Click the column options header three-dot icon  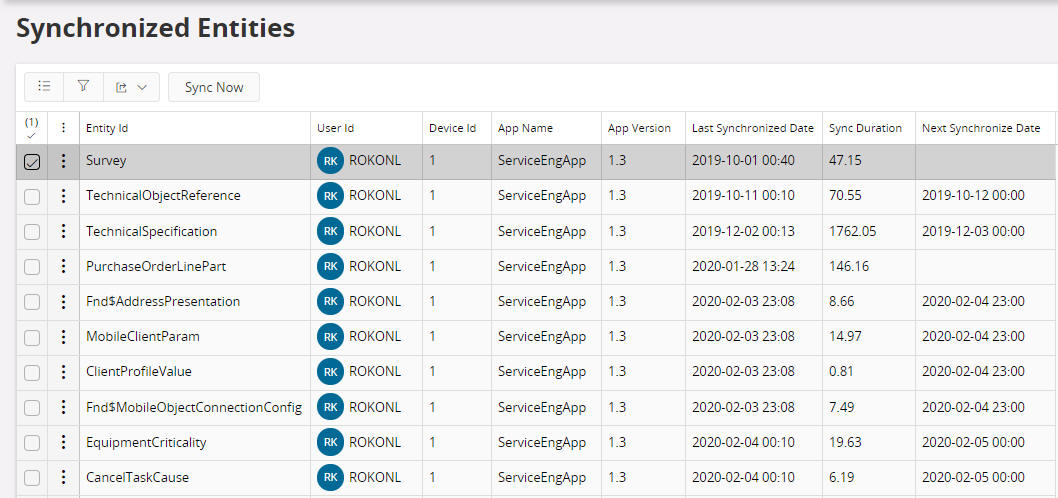tap(63, 128)
